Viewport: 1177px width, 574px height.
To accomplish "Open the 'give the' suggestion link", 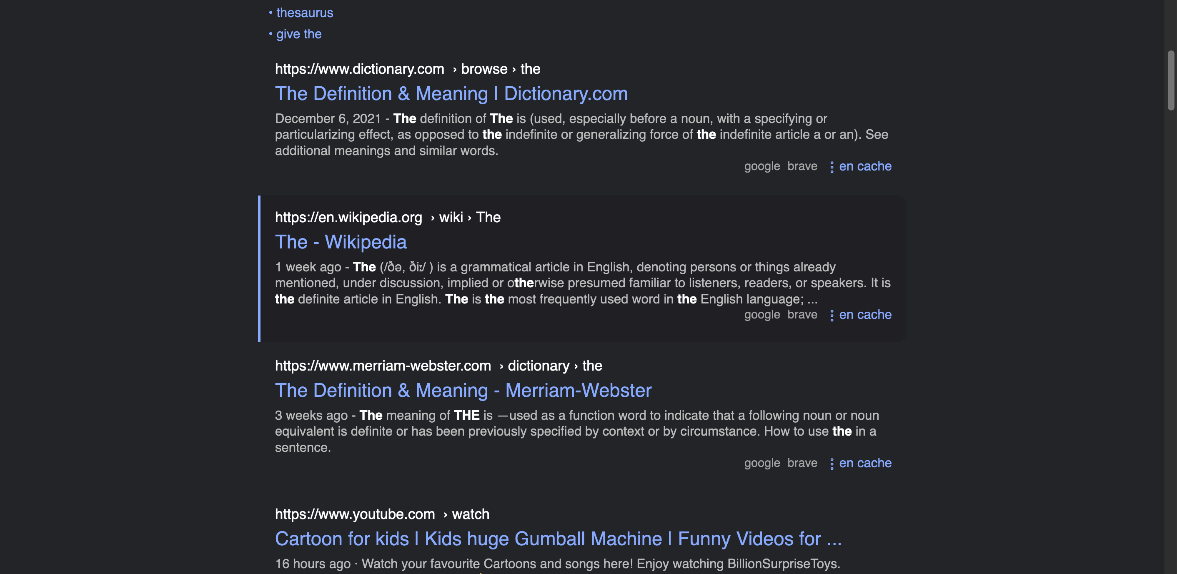I will (299, 34).
